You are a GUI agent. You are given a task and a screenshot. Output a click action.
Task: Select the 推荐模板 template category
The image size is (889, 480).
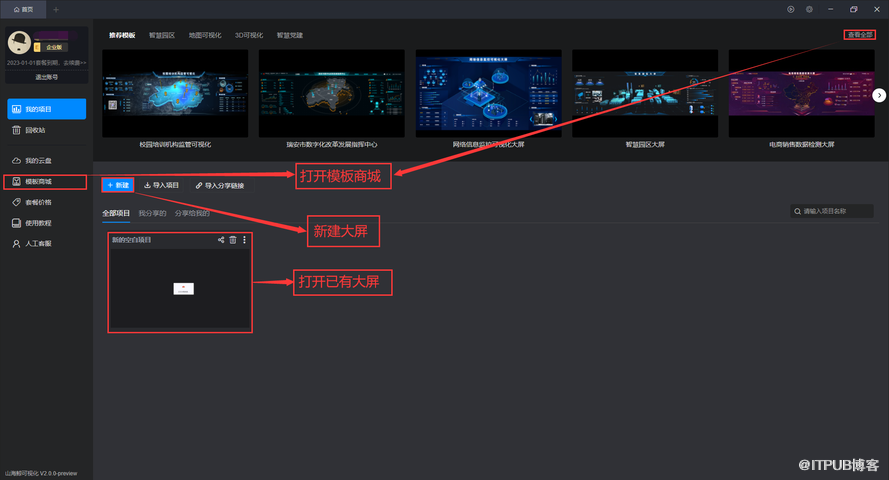coord(122,35)
